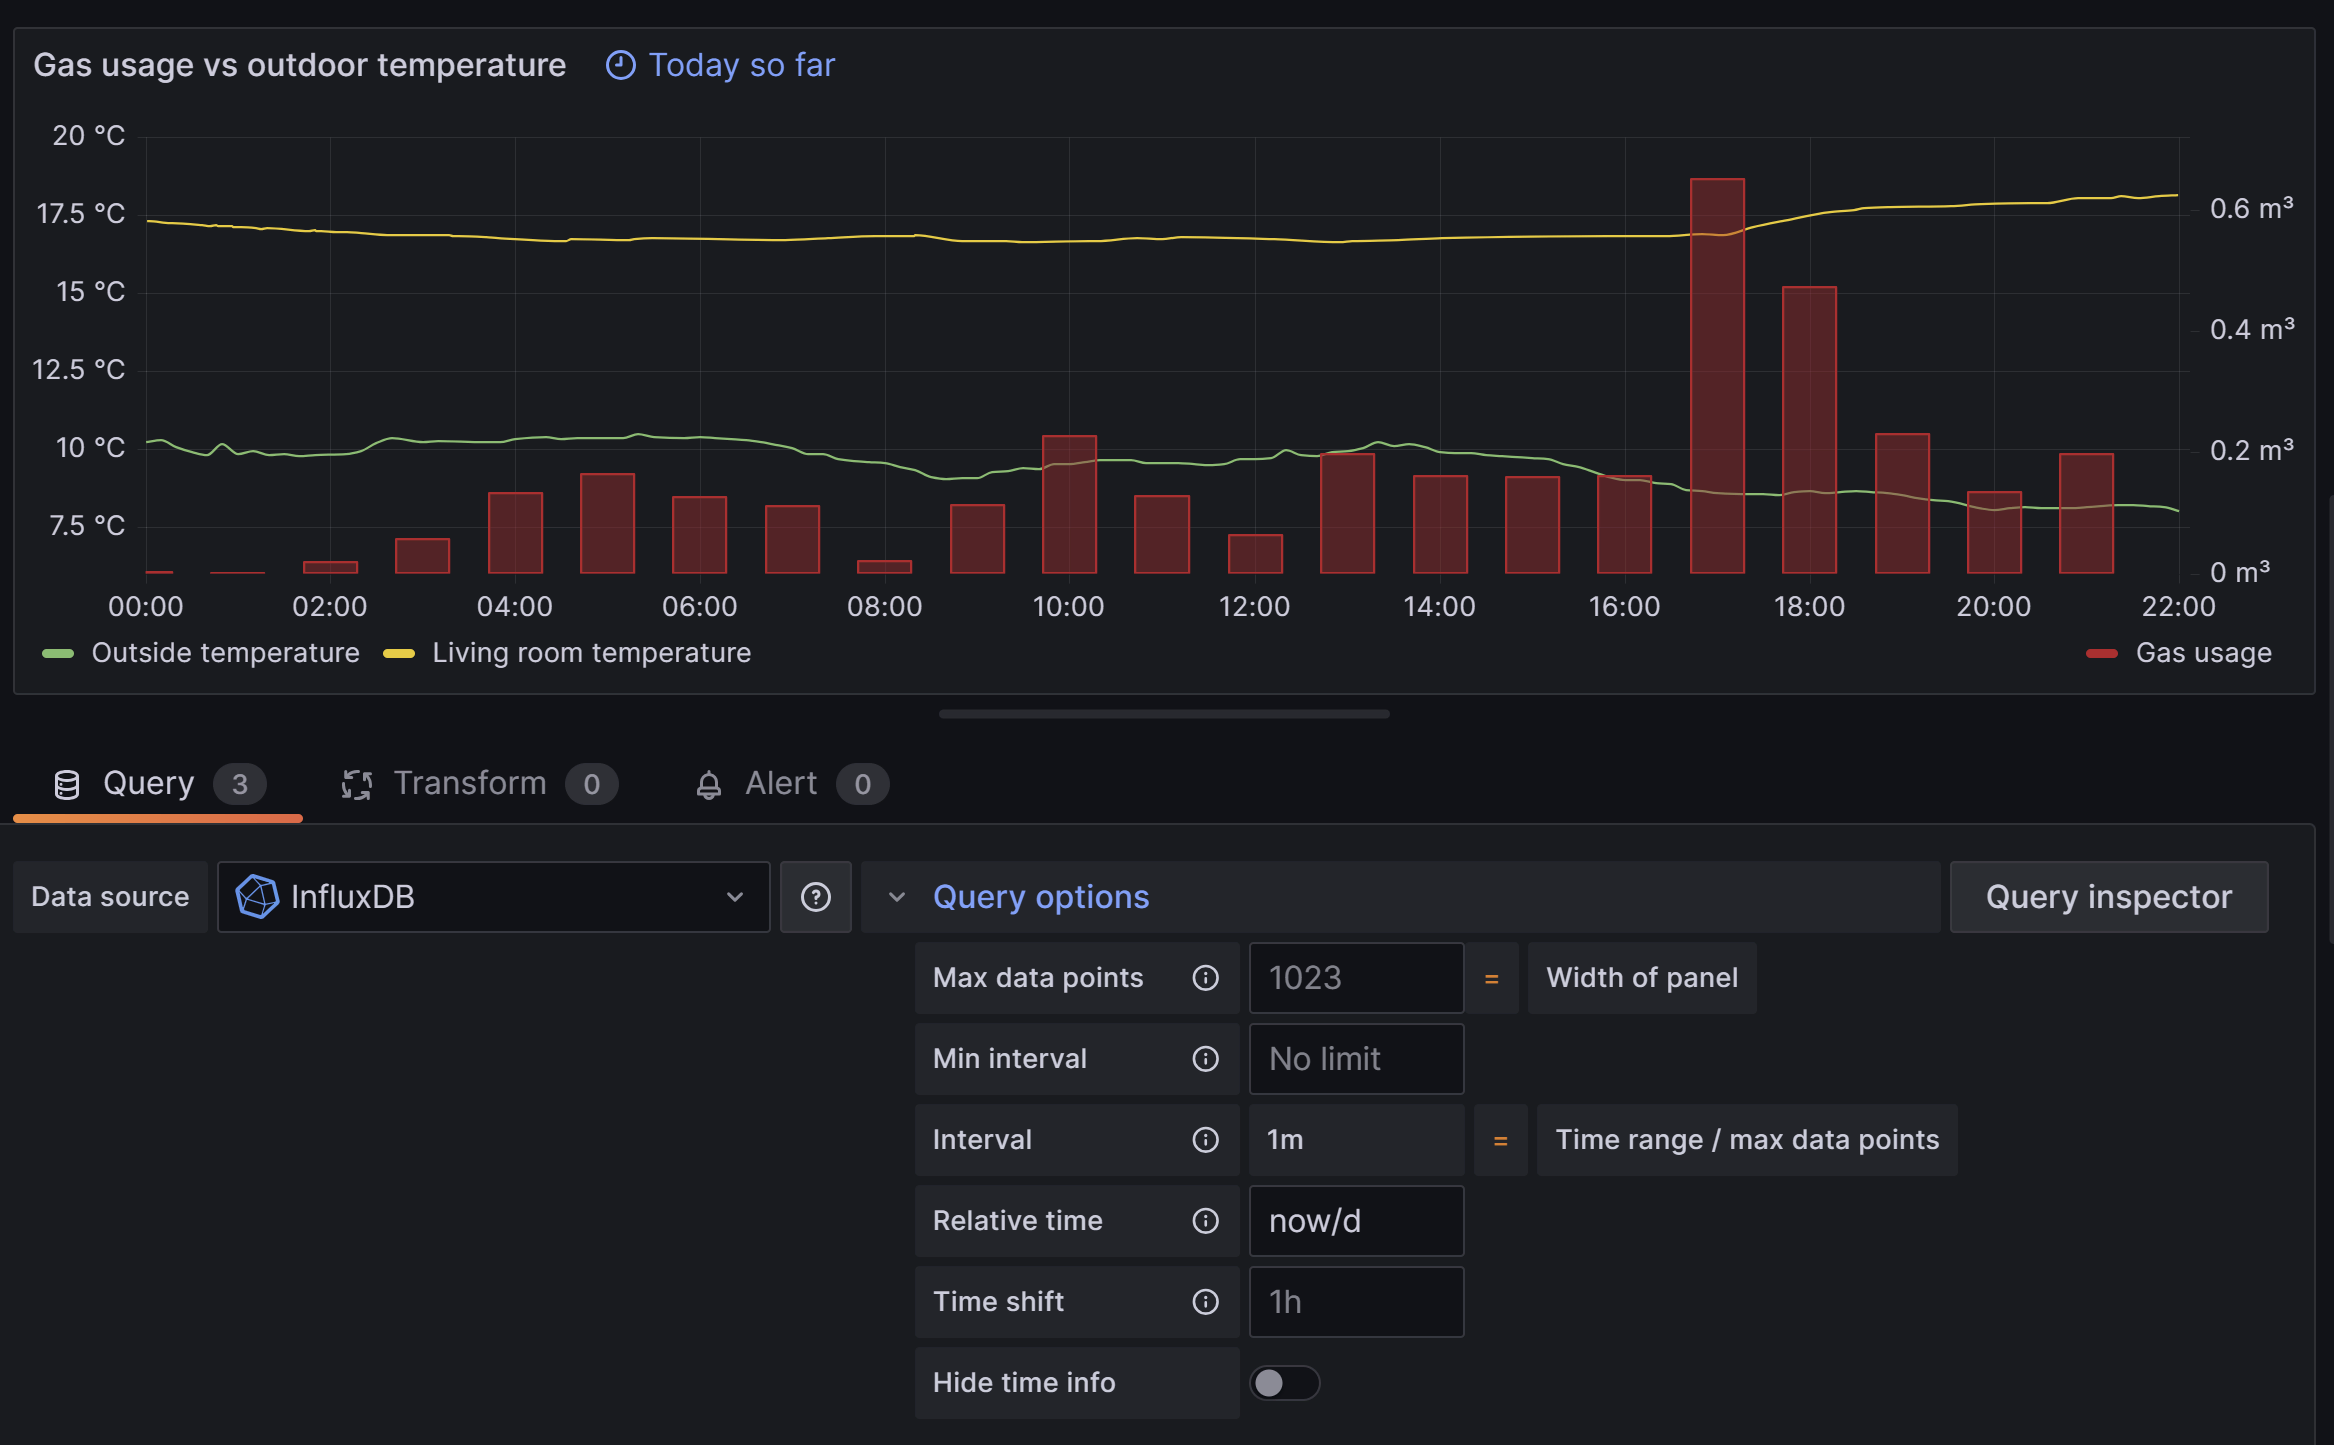Click the green Outside temperature color swatch
Screen dimensions: 2335x1445
coord(58,654)
